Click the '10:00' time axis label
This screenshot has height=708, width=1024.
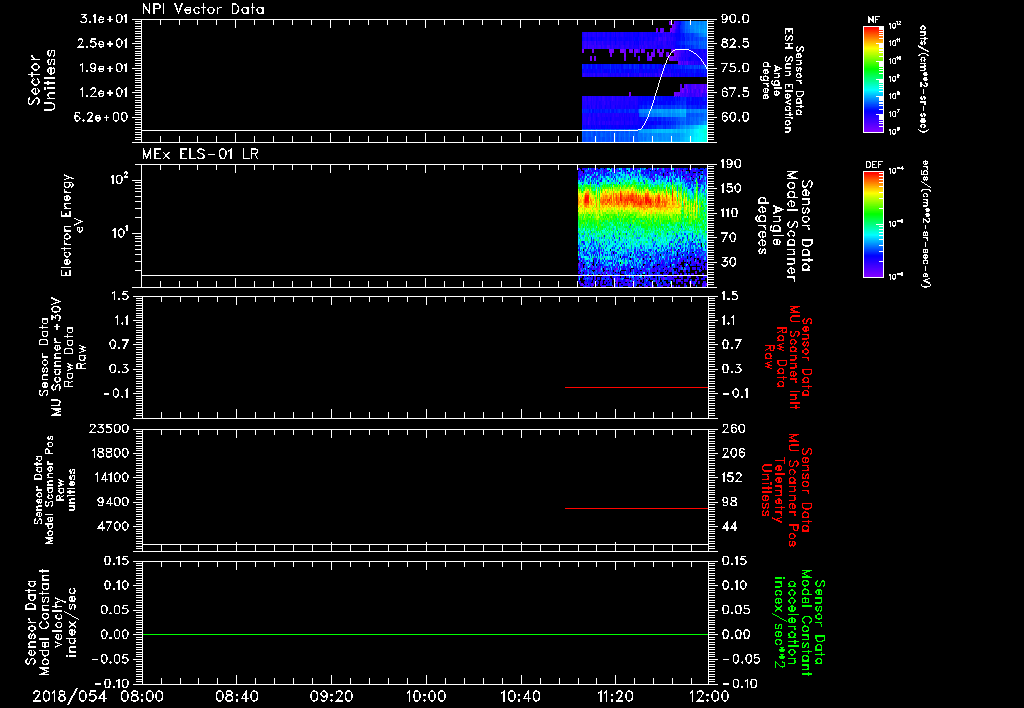[425, 696]
